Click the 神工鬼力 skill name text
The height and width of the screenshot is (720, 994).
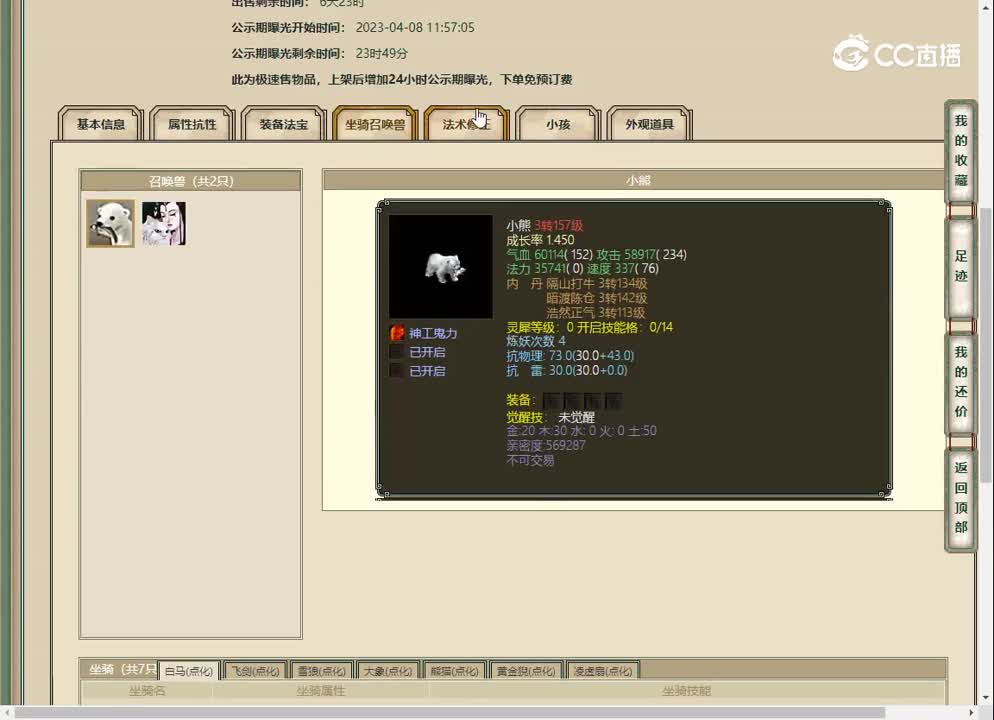coord(433,333)
